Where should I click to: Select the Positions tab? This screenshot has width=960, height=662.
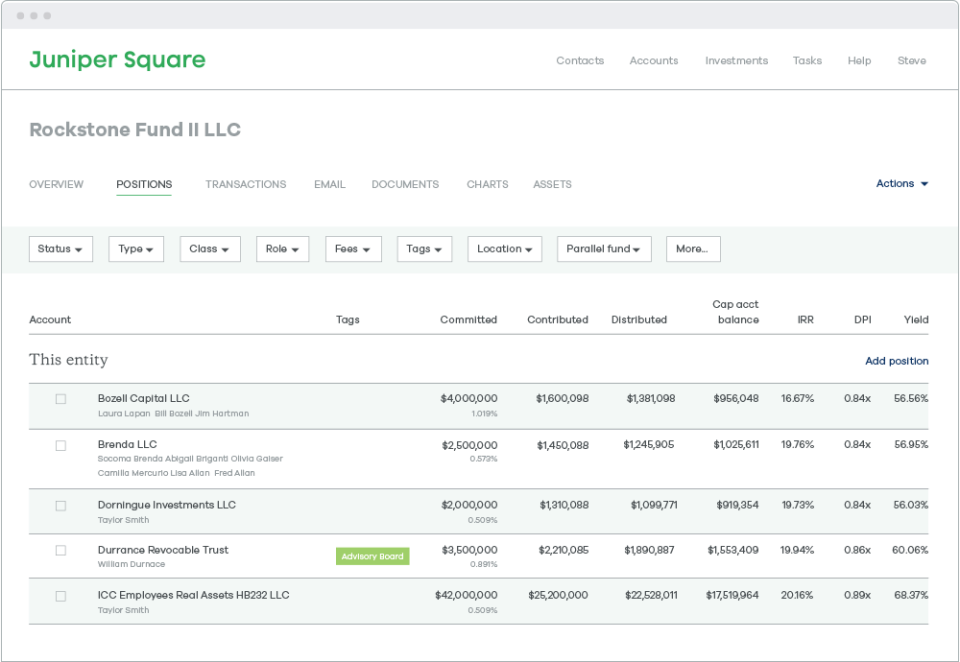click(x=144, y=184)
